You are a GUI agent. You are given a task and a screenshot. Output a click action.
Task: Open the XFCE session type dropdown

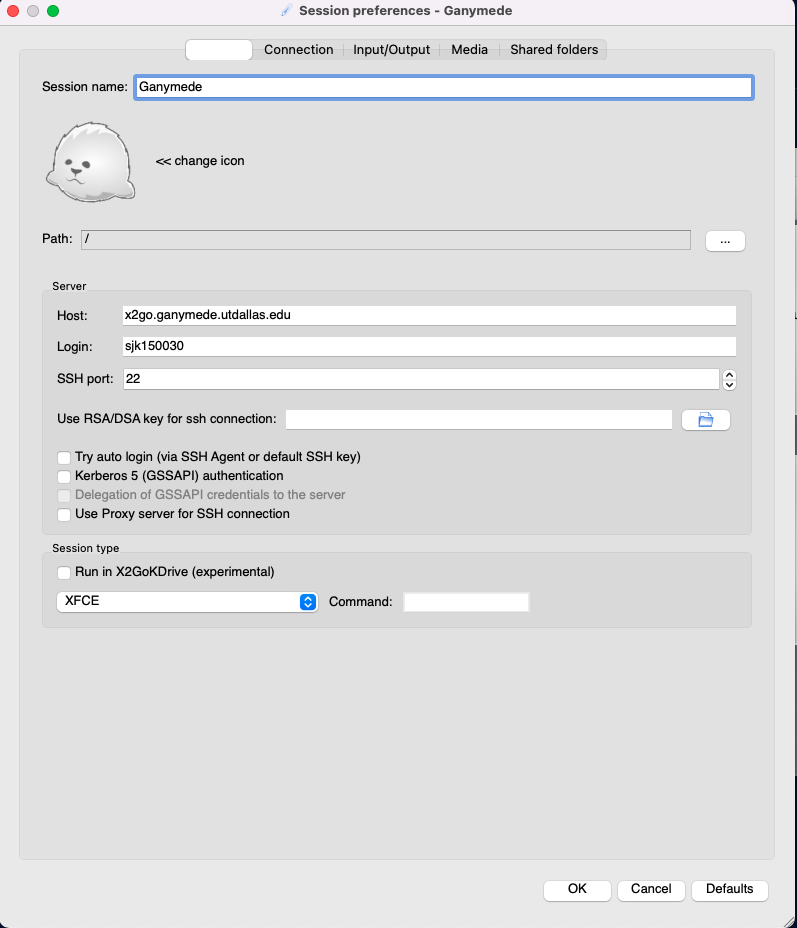click(187, 601)
